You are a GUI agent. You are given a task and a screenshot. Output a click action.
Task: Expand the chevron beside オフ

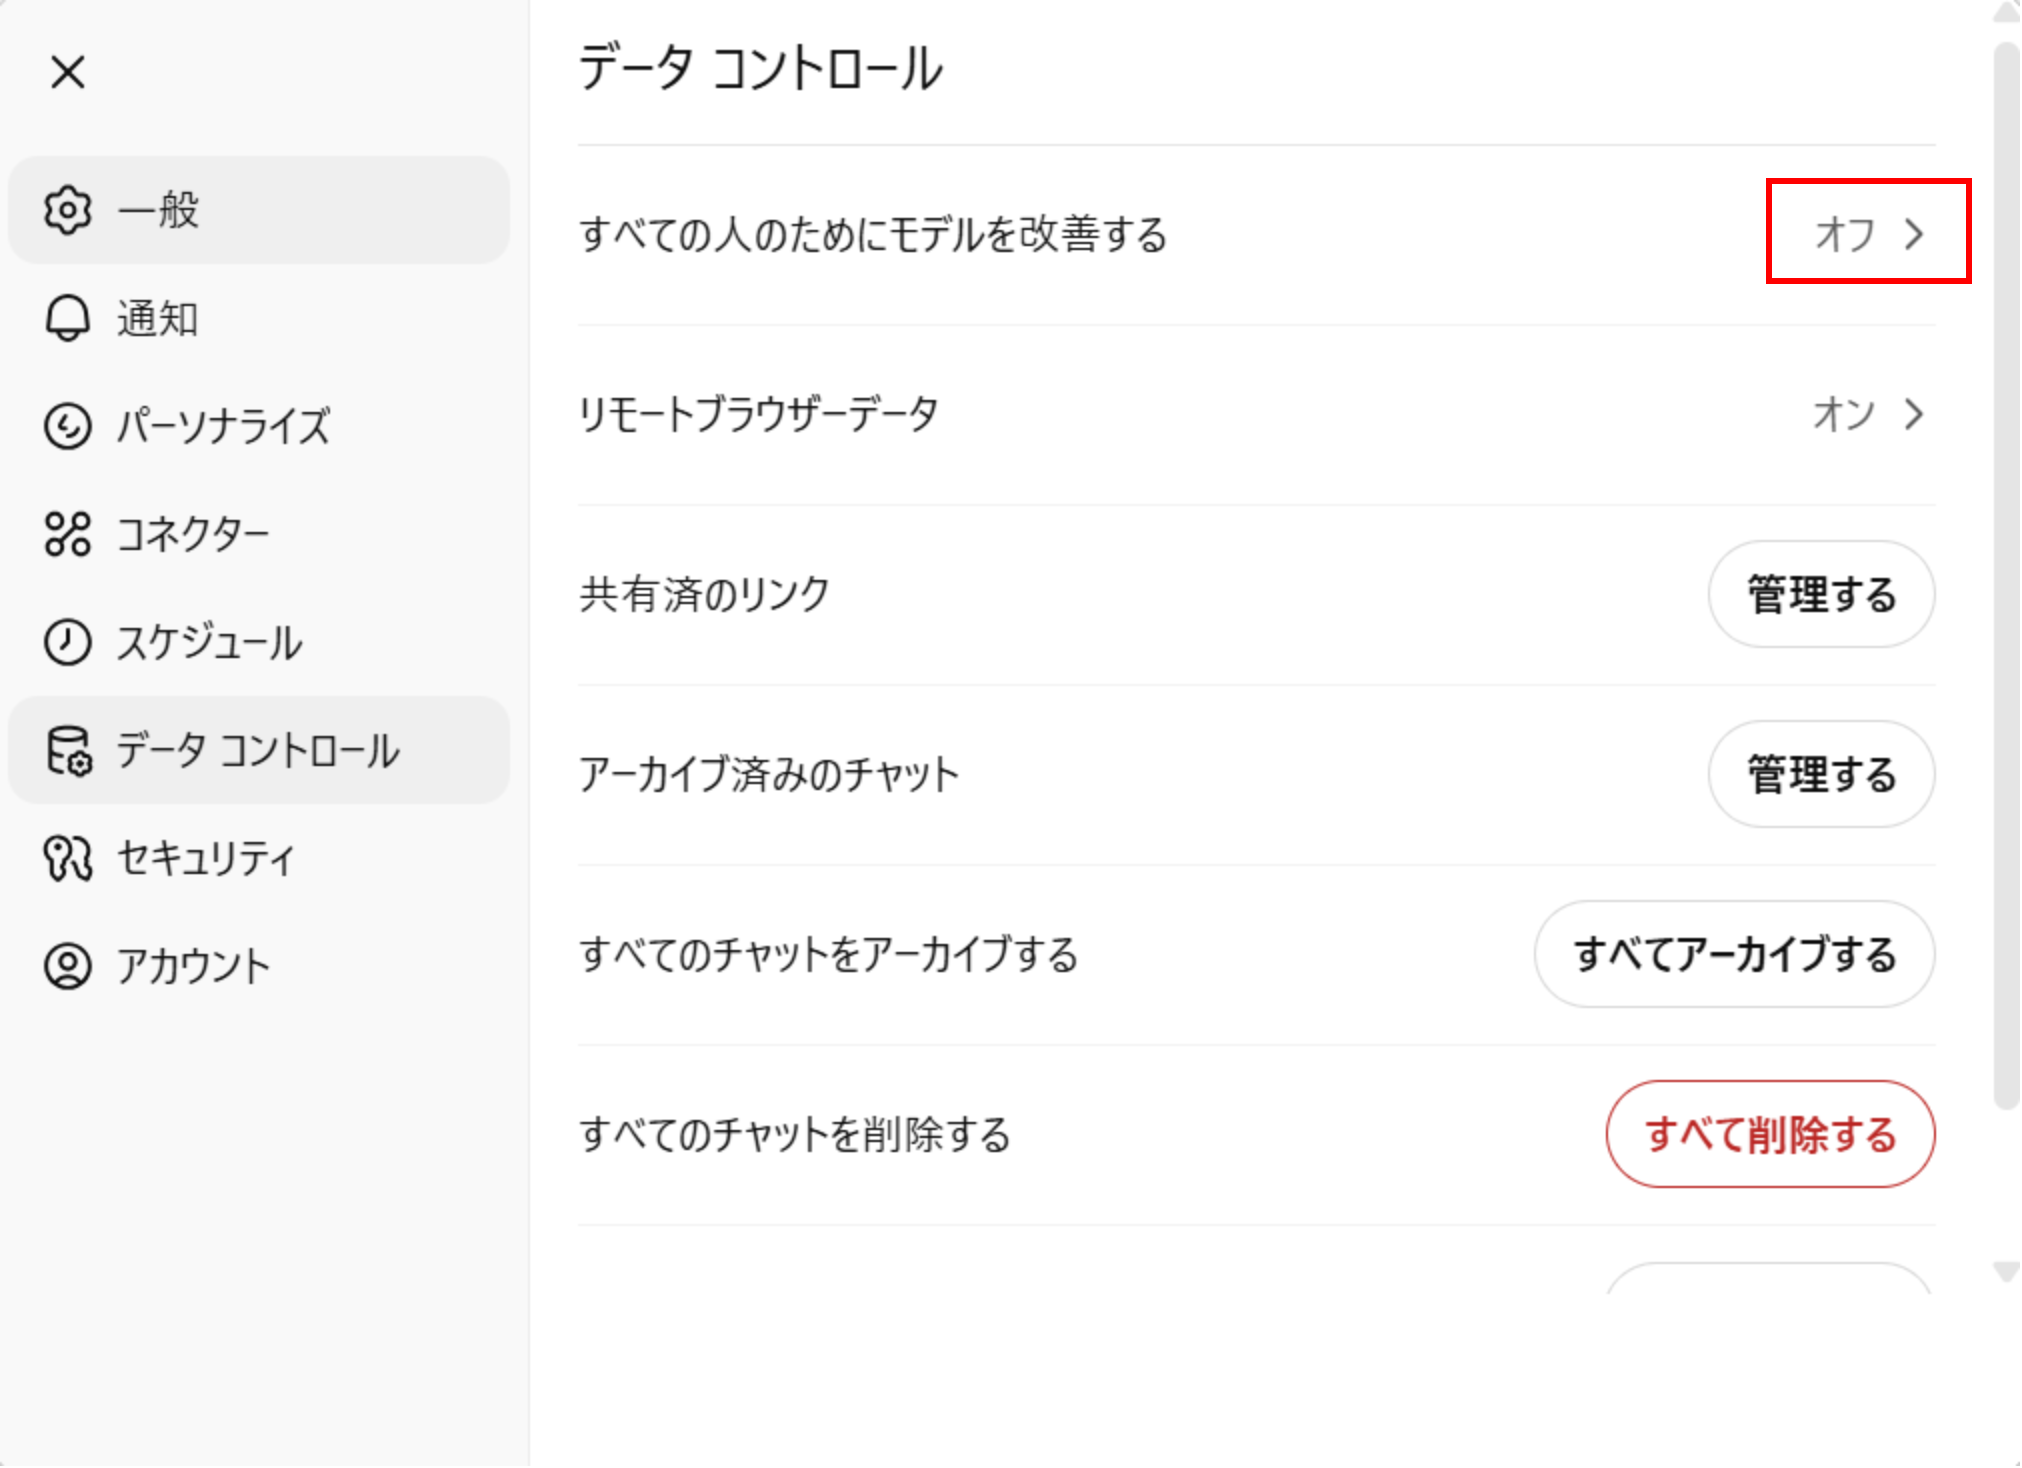tap(1914, 234)
